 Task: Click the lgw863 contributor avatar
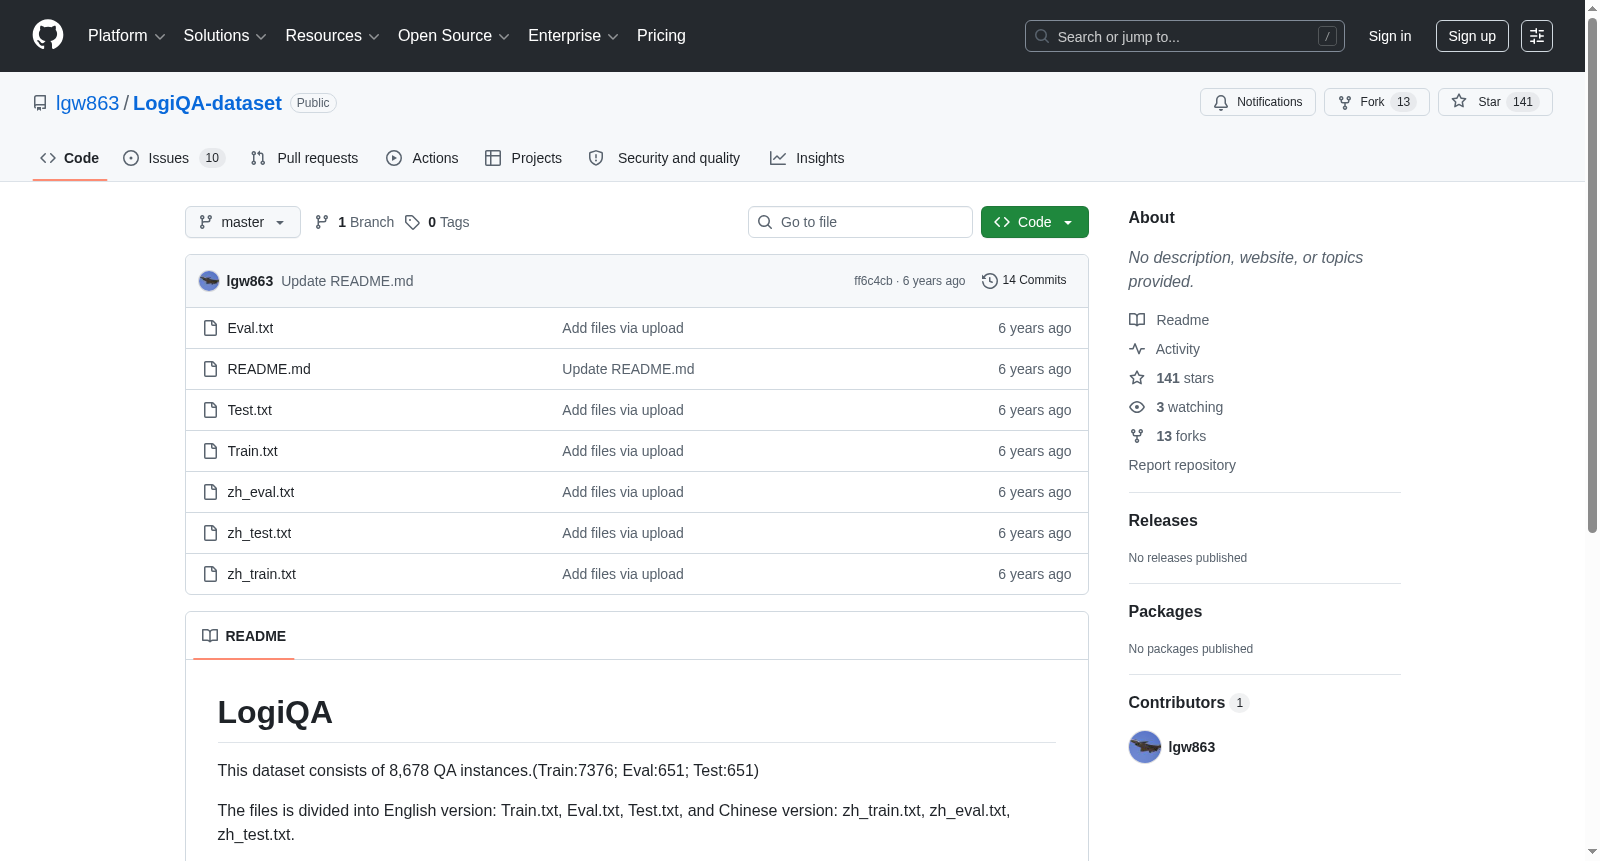click(x=1145, y=747)
